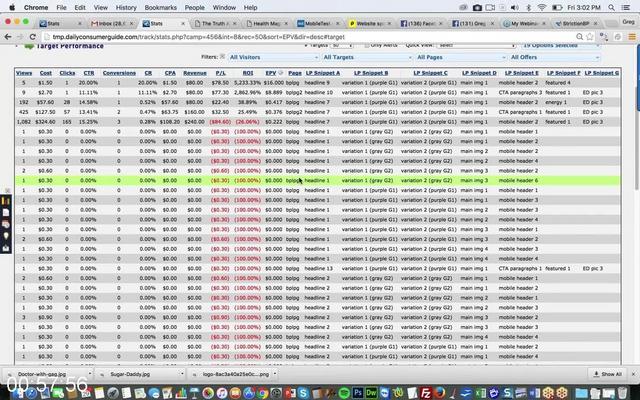
Task: Launch Photoshop from the Dock
Action: click(358, 393)
